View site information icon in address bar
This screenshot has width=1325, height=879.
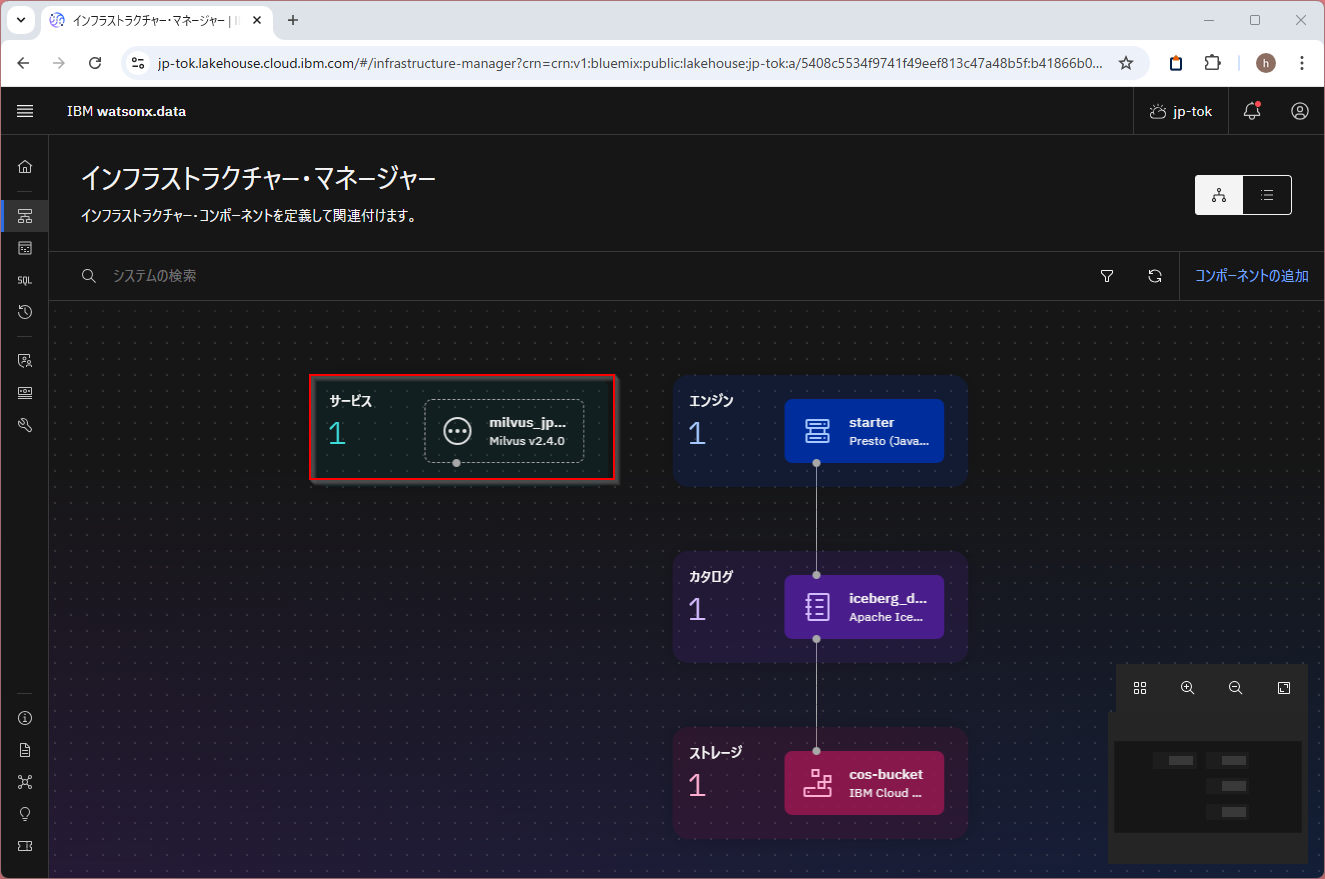139,63
